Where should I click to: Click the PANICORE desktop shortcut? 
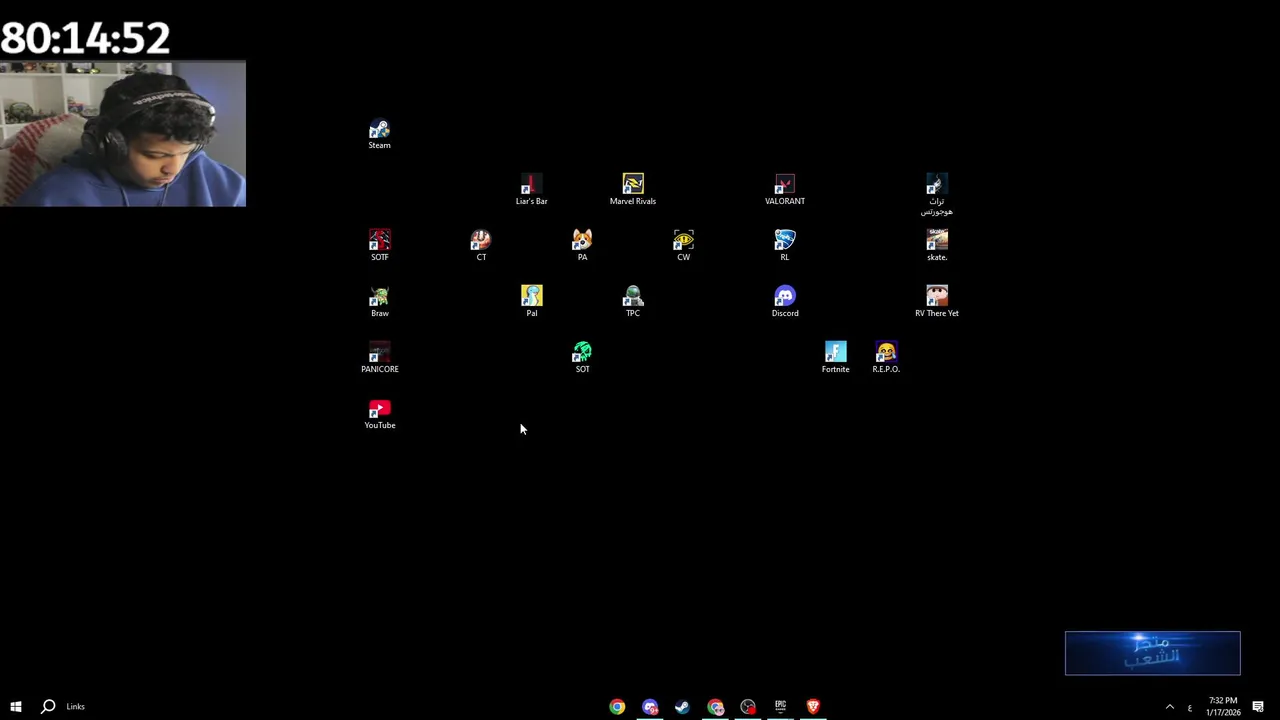pos(380,358)
